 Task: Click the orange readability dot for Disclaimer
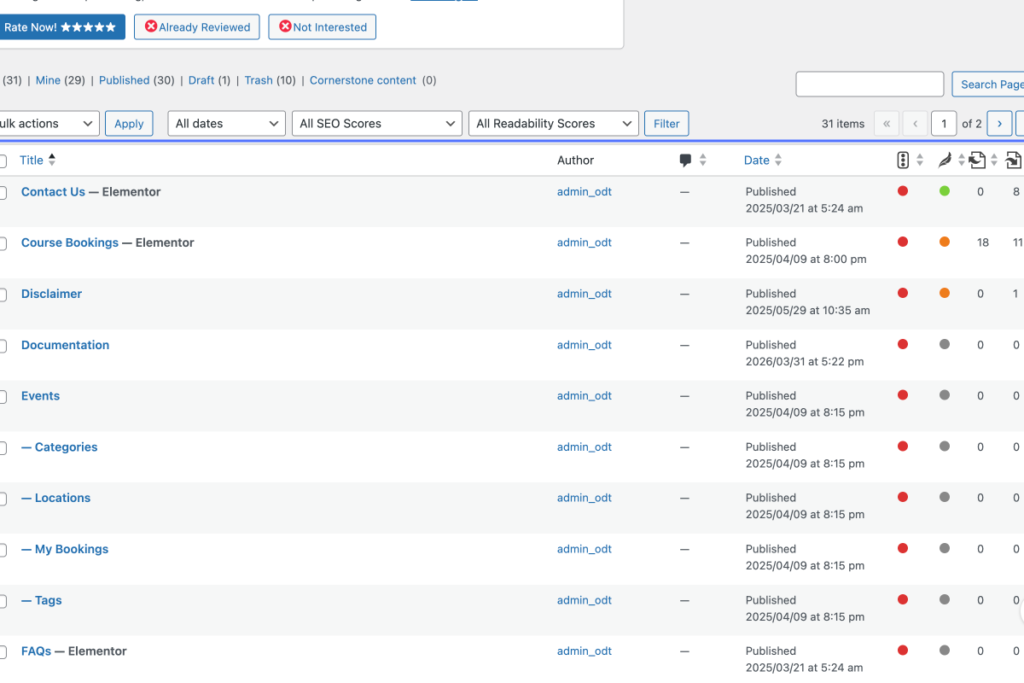point(944,293)
